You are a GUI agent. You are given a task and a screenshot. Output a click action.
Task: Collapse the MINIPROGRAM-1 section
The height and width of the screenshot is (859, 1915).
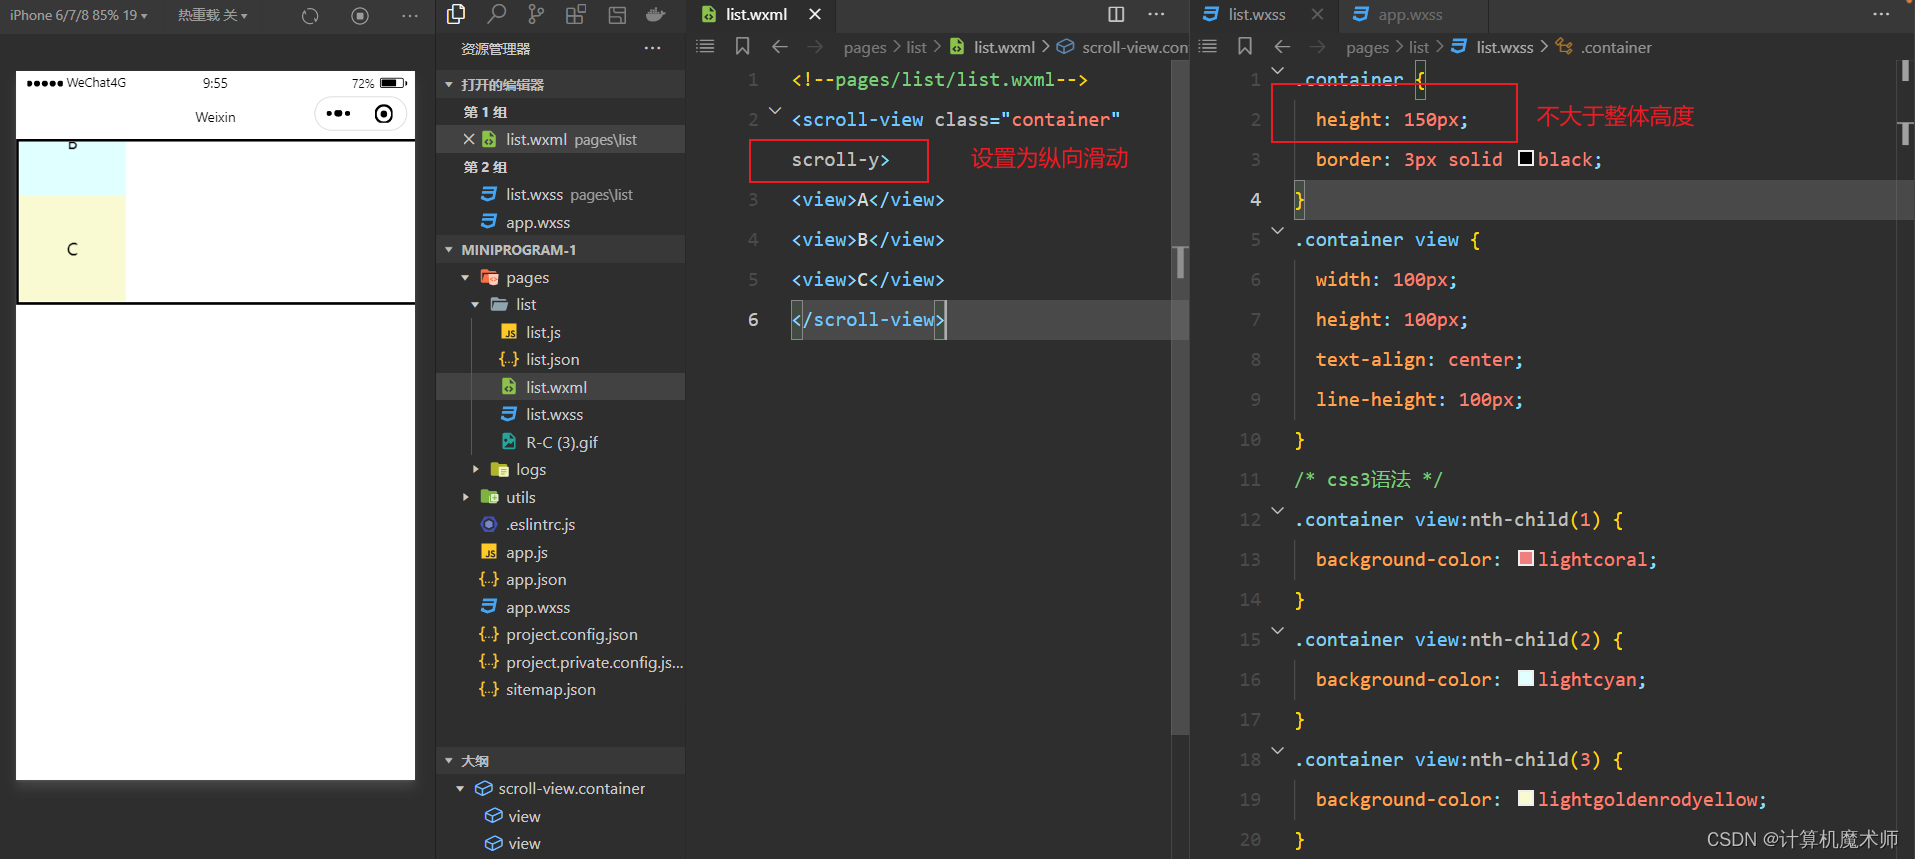tap(449, 250)
